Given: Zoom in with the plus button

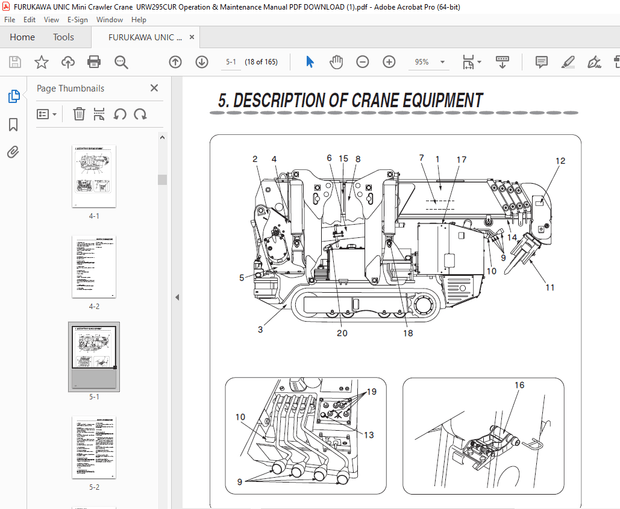Looking at the screenshot, I should coord(389,62).
